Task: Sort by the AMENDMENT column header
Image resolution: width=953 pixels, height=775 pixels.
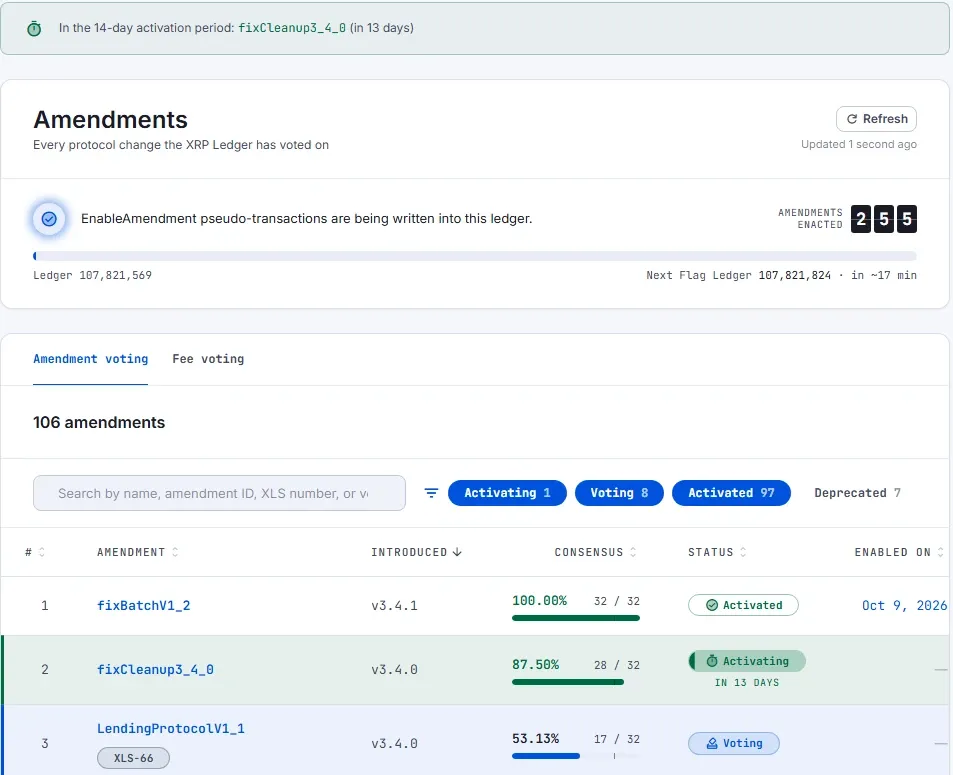Action: (137, 552)
